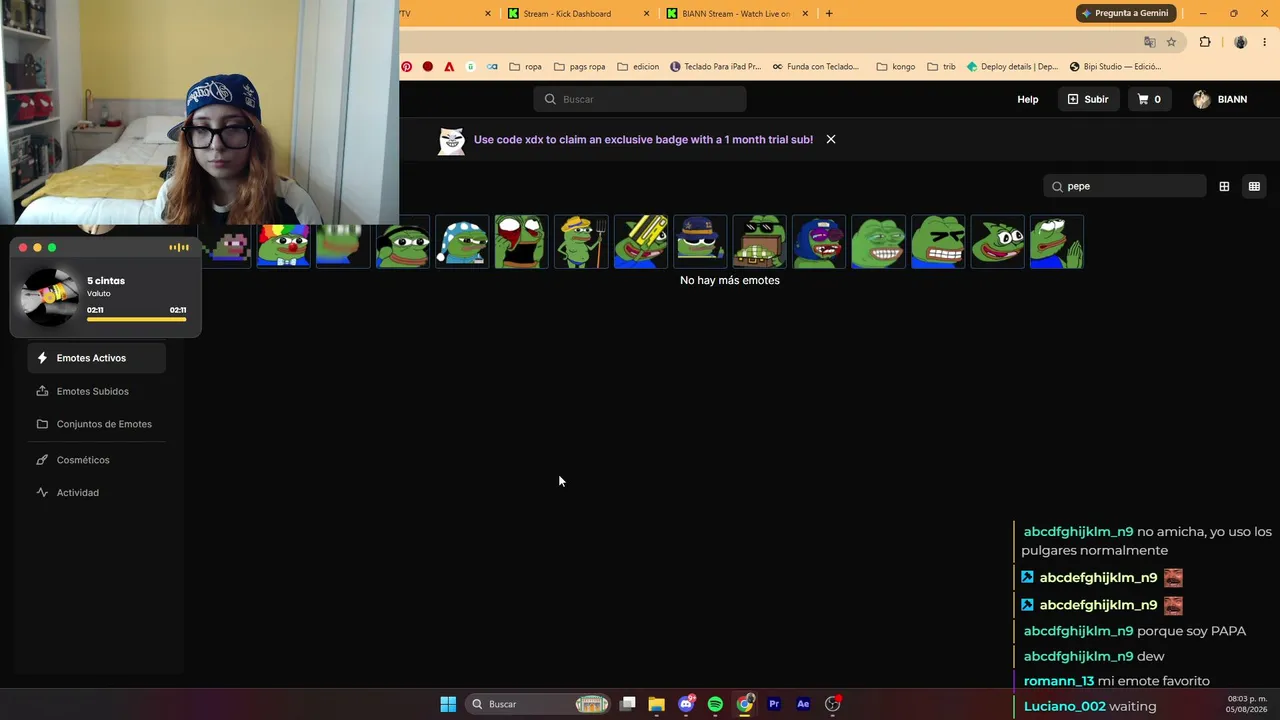Open After Effects from the taskbar
The height and width of the screenshot is (720, 1280).
point(803,704)
